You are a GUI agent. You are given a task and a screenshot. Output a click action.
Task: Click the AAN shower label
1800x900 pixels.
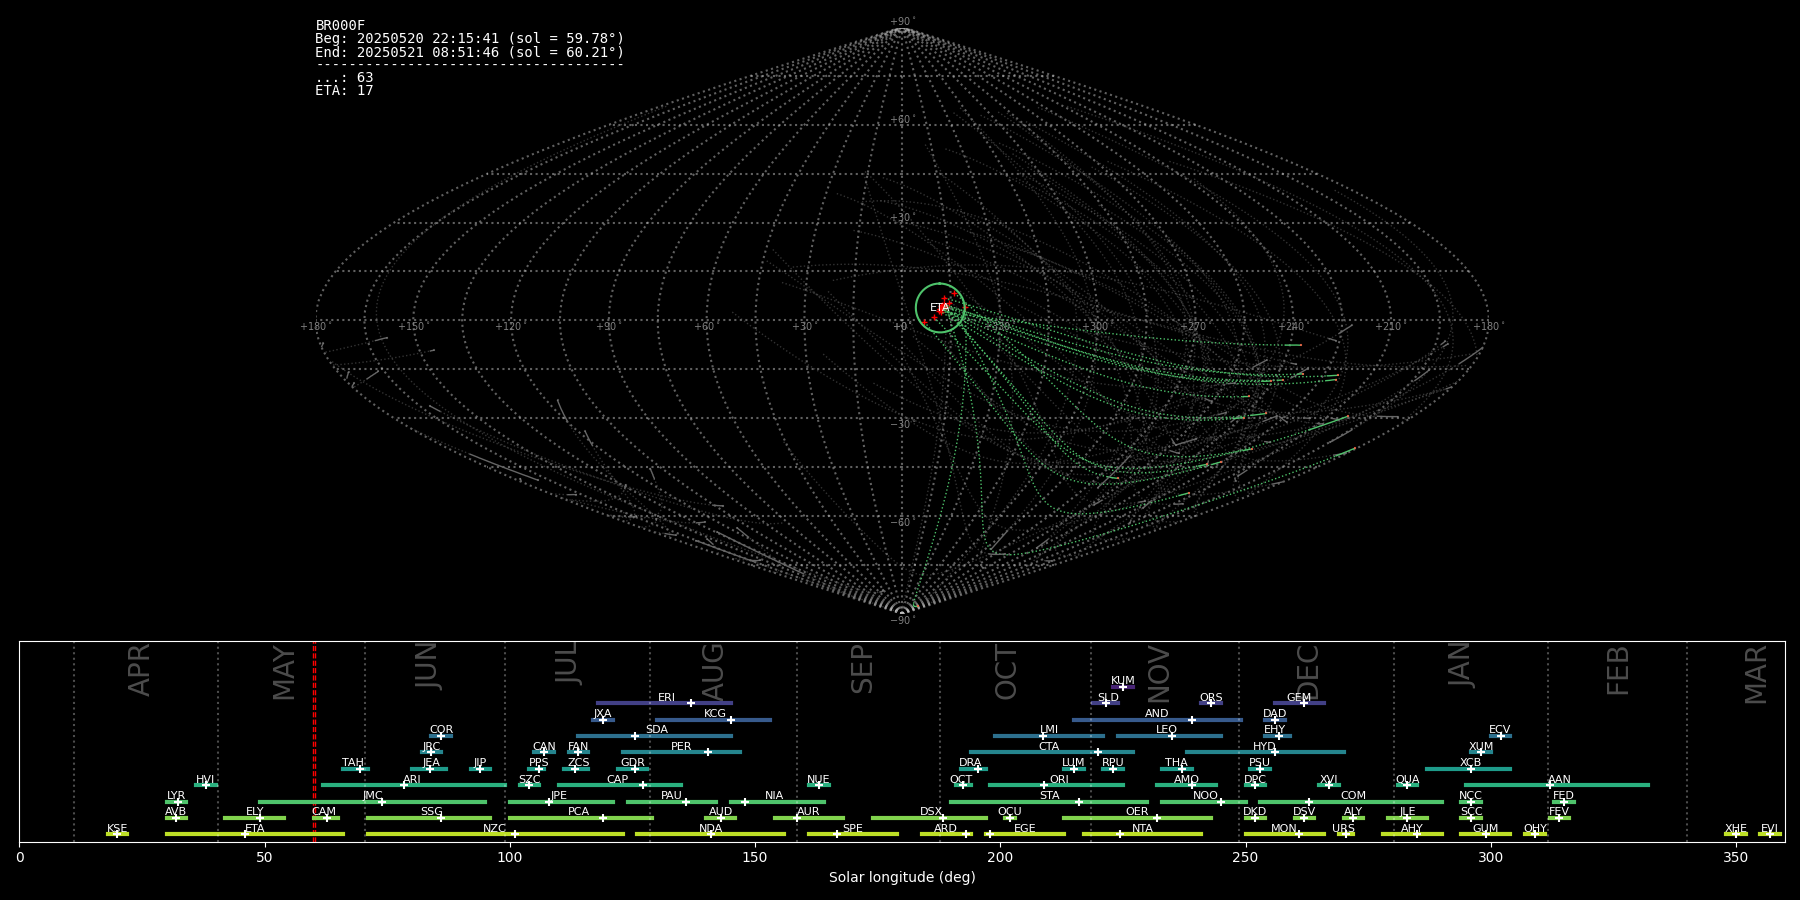coord(1559,779)
